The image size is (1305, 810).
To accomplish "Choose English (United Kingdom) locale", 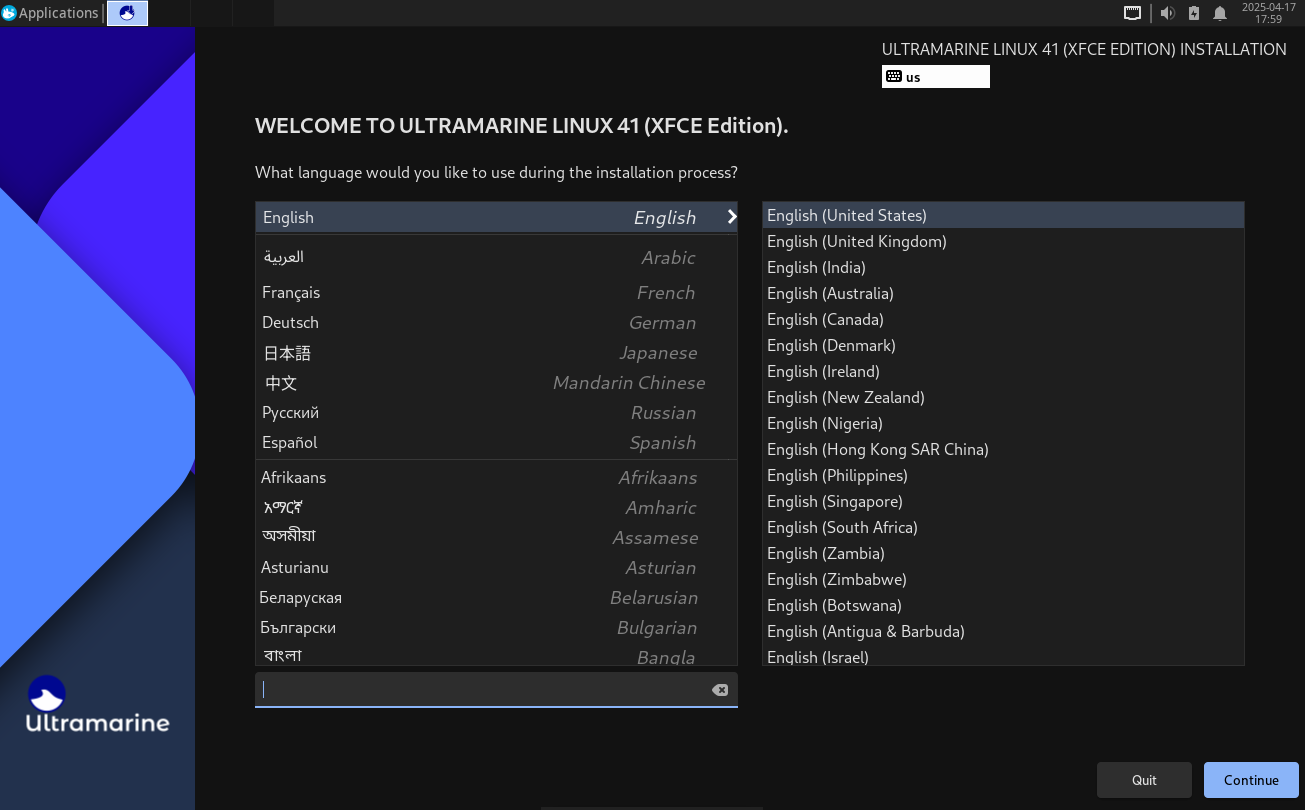I will coord(1003,241).
